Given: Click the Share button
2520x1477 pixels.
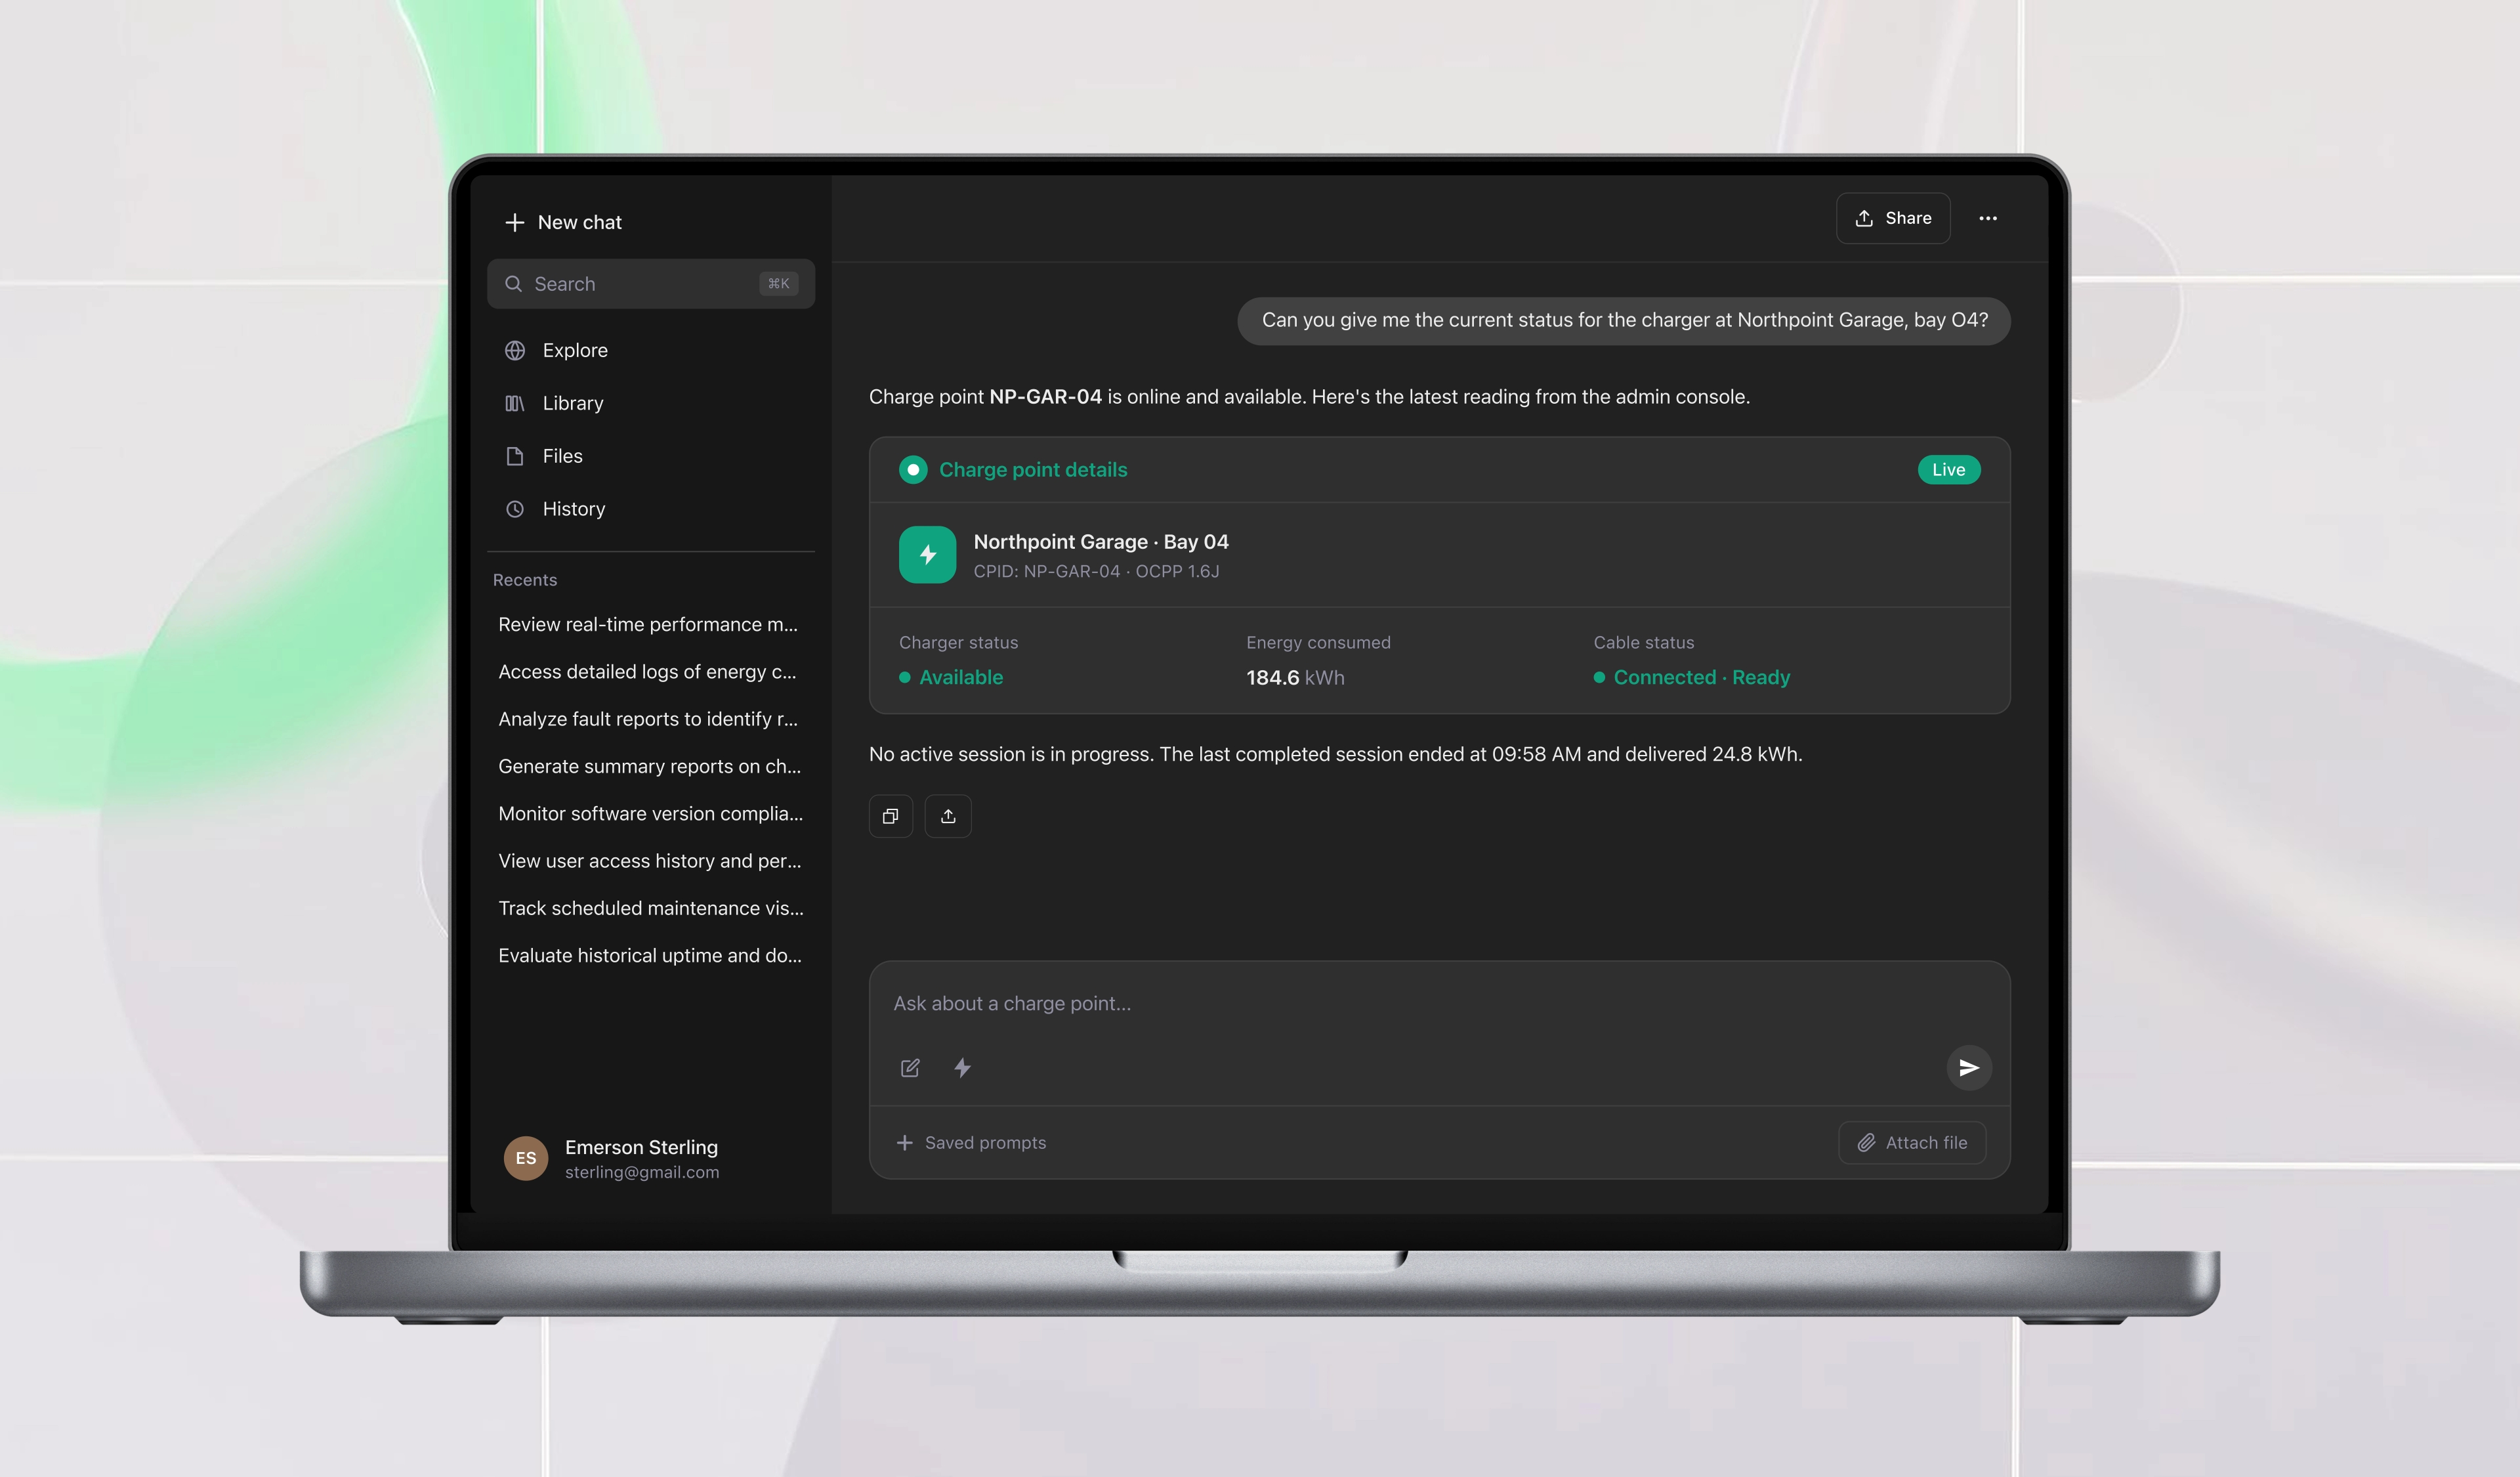Looking at the screenshot, I should (1893, 218).
